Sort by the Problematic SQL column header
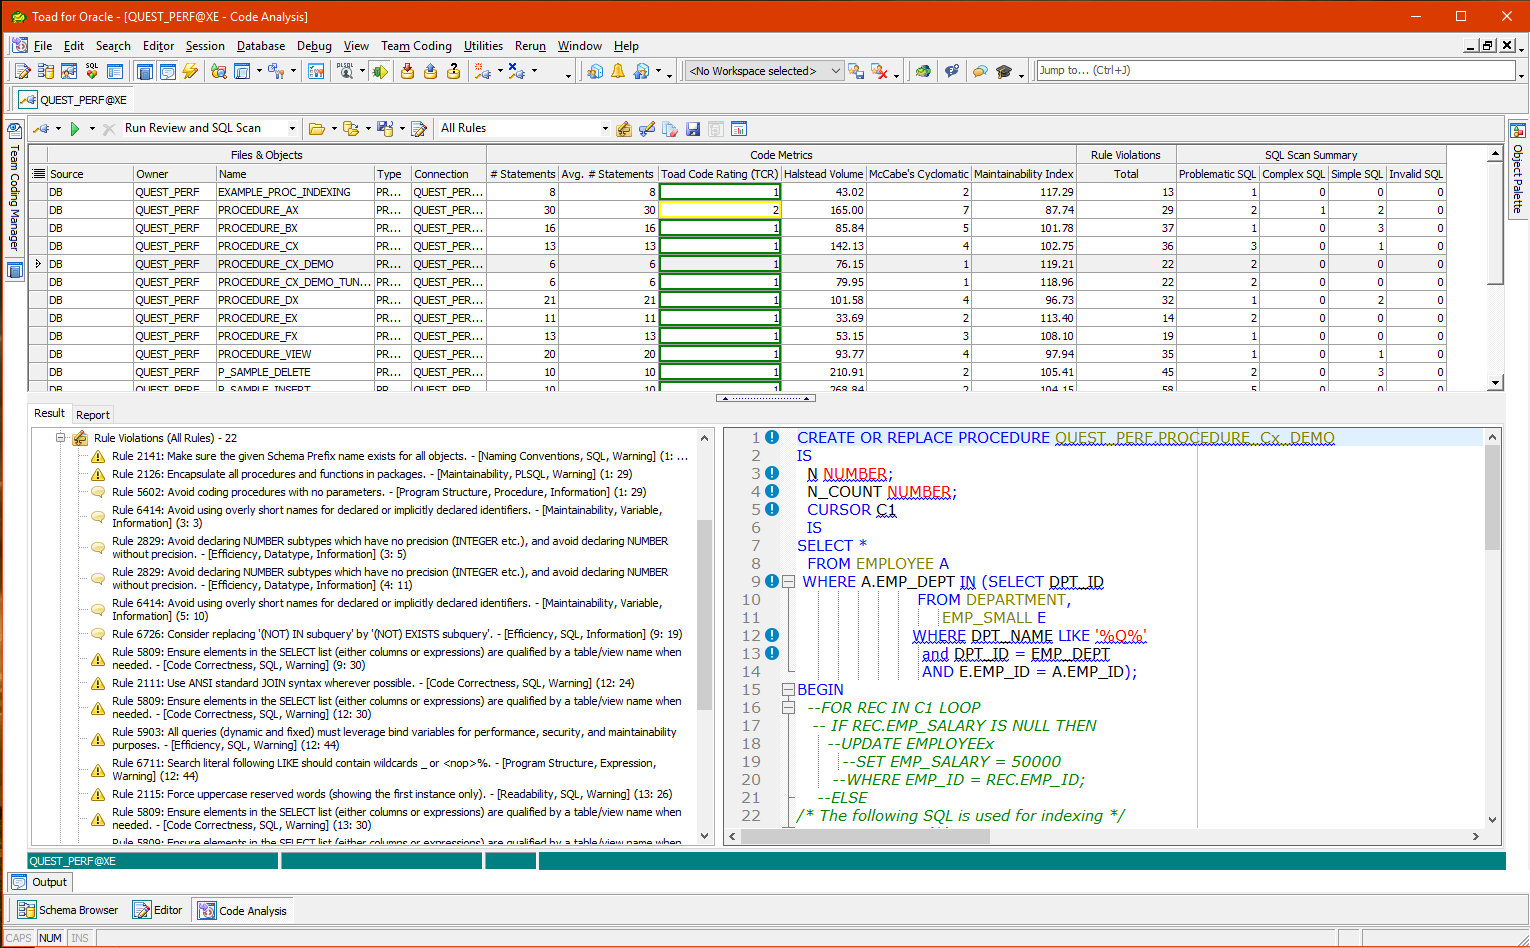The image size is (1530, 948). click(1217, 174)
